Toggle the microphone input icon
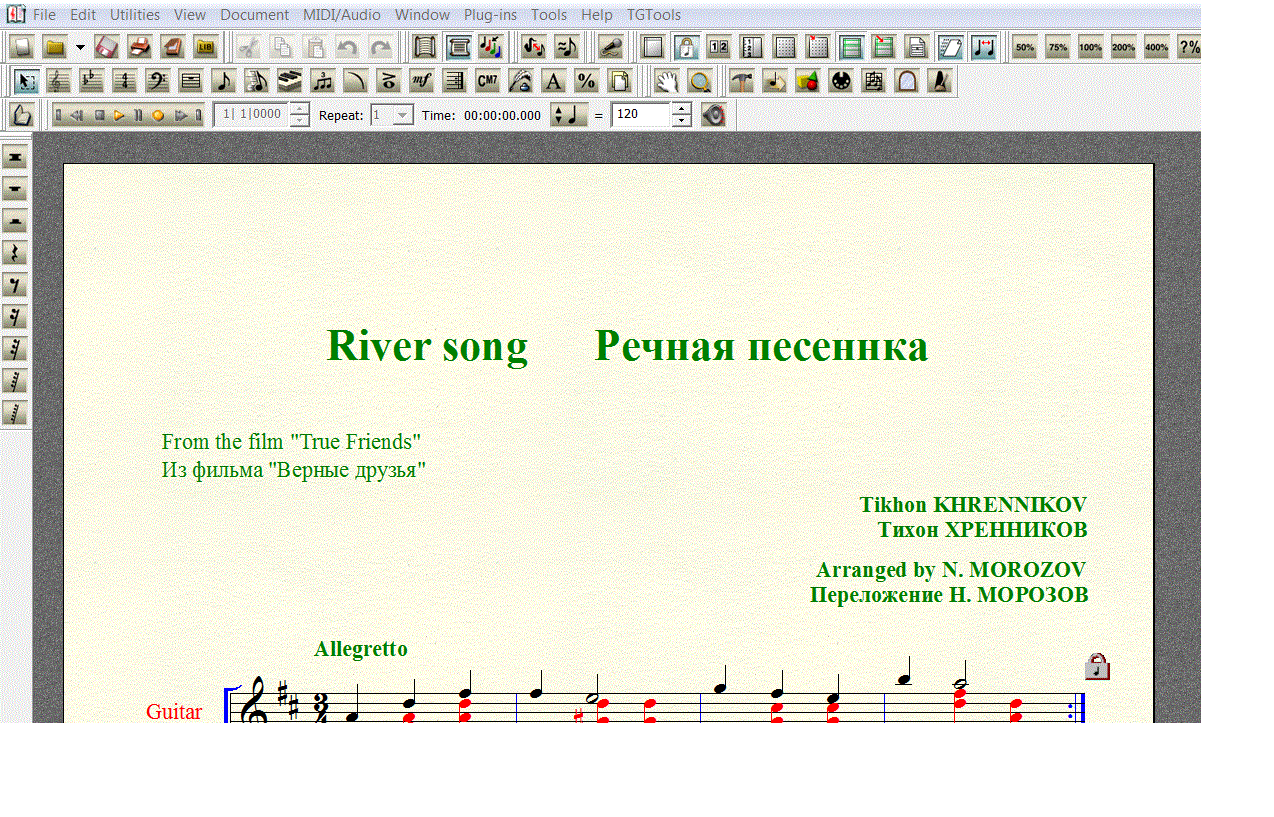Viewport: 1274px width, 817px height. 612,47
